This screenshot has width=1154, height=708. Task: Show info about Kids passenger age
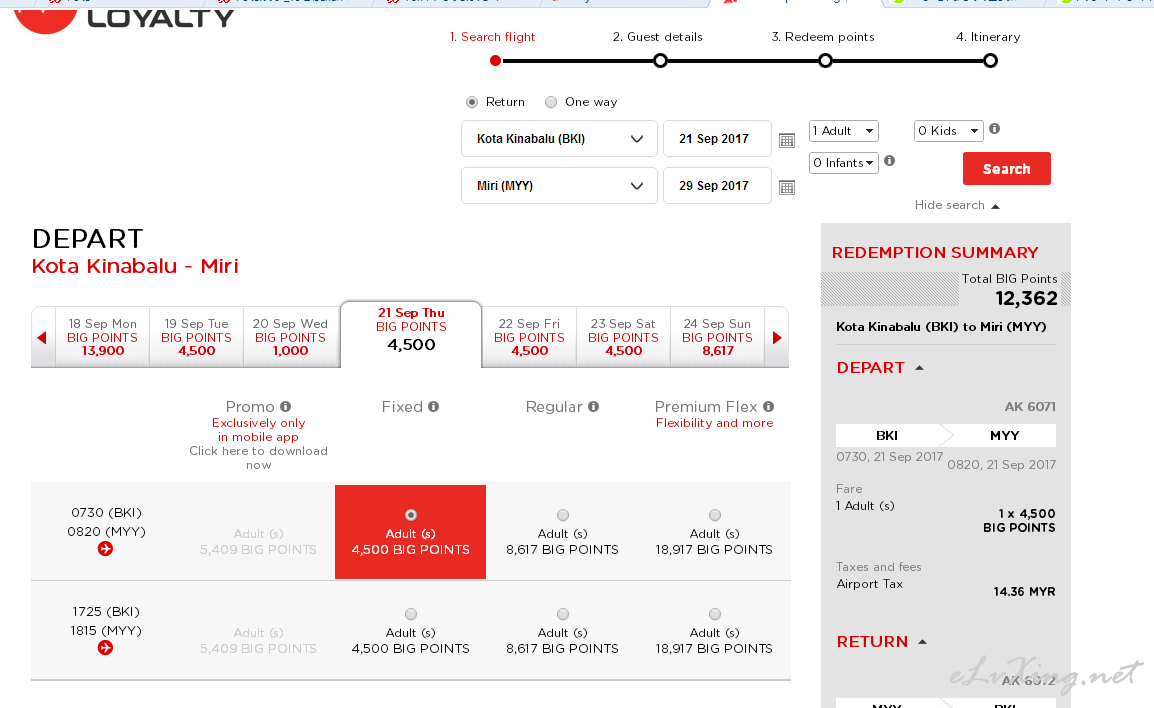(x=994, y=129)
